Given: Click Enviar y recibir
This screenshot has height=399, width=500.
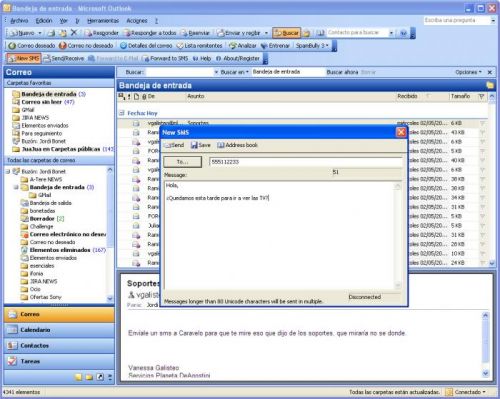Looking at the screenshot, I should [x=239, y=33].
